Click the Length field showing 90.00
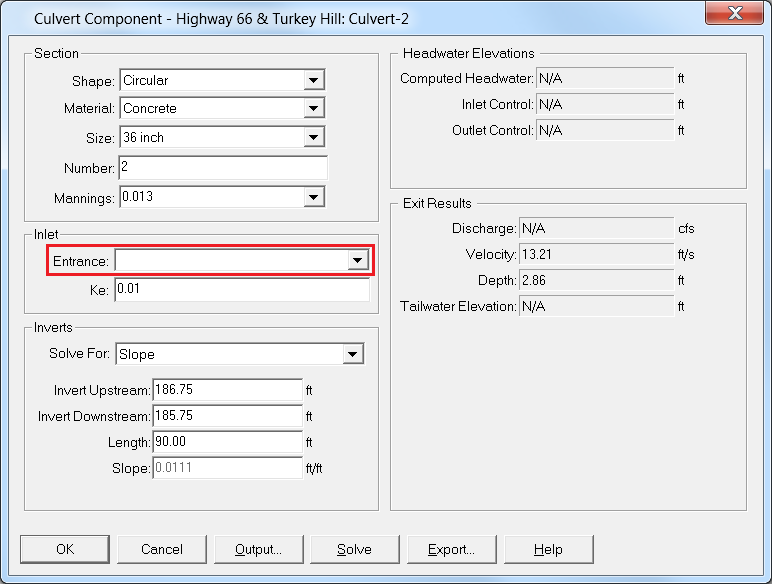 227,442
